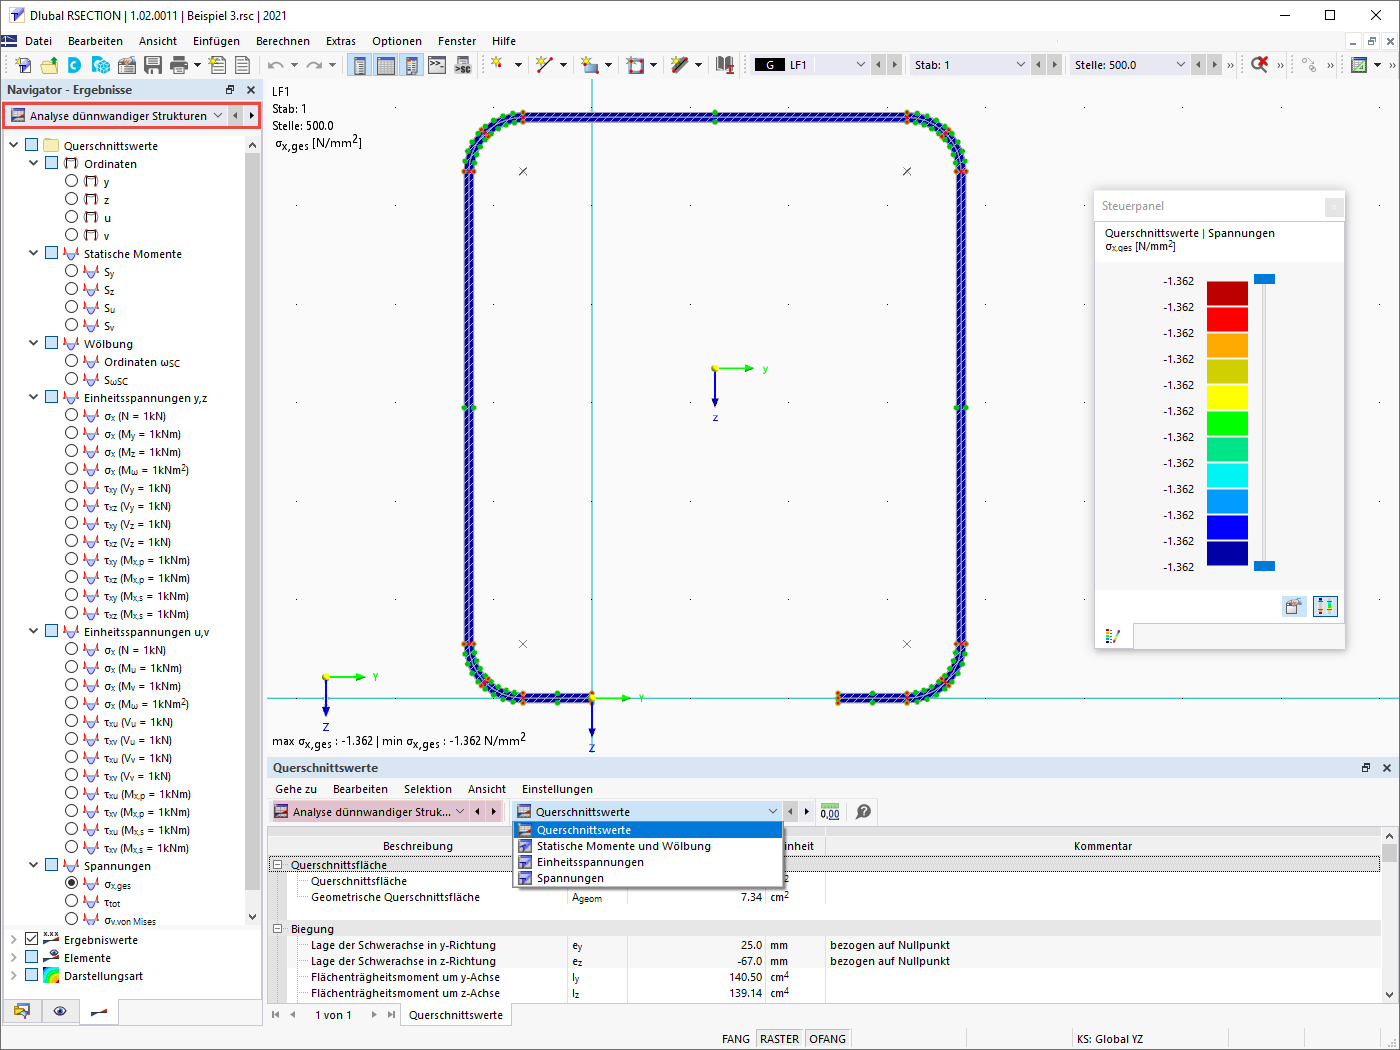Collapse the Statische Momente tree node
The height and width of the screenshot is (1050, 1400).
(x=34, y=253)
